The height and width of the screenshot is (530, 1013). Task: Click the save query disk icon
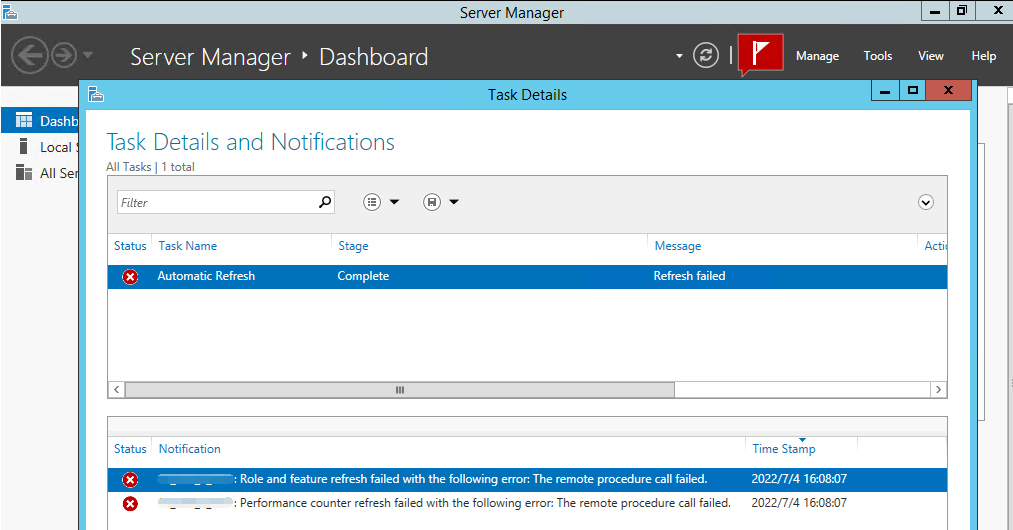(x=432, y=202)
